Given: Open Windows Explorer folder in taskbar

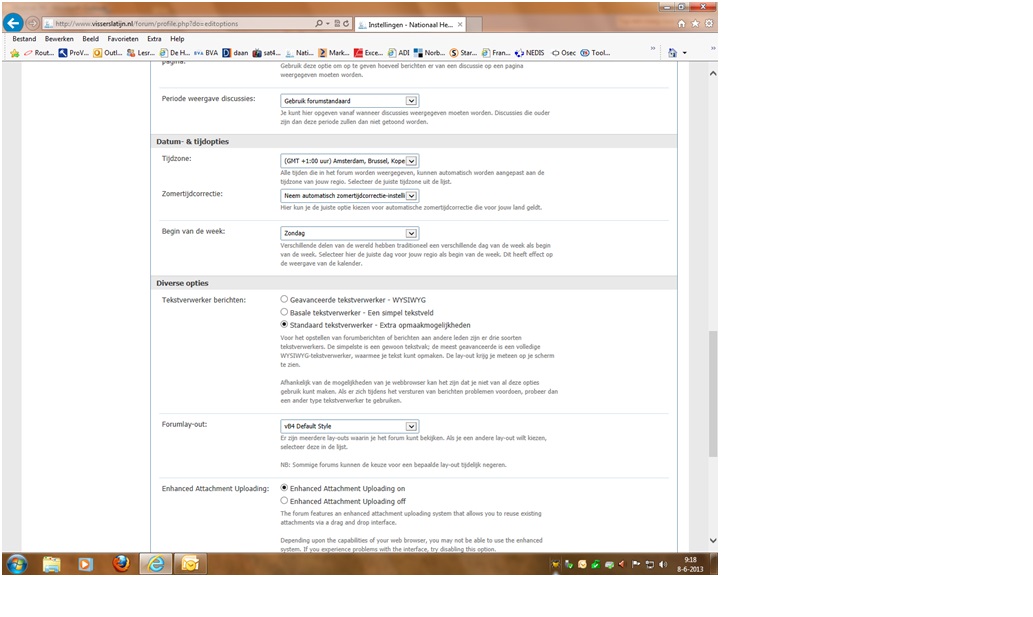Looking at the screenshot, I should [52, 563].
